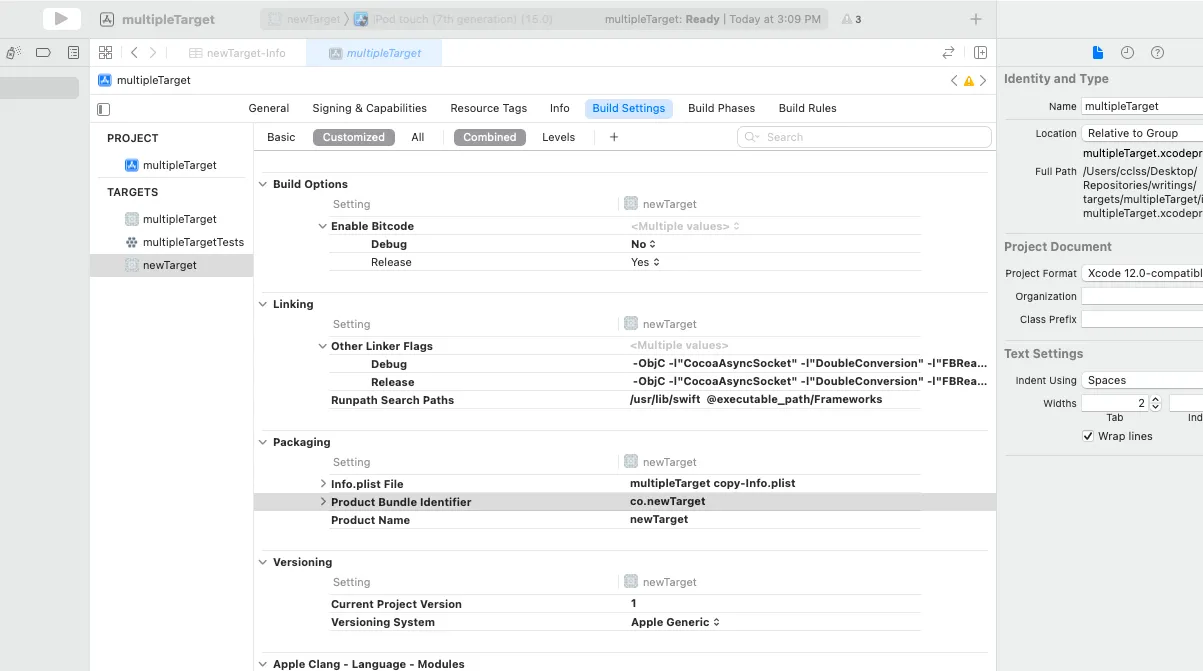The height and width of the screenshot is (671, 1203).
Task: Toggle the Wrap lines checkbox
Action: pyautogui.click(x=1088, y=436)
